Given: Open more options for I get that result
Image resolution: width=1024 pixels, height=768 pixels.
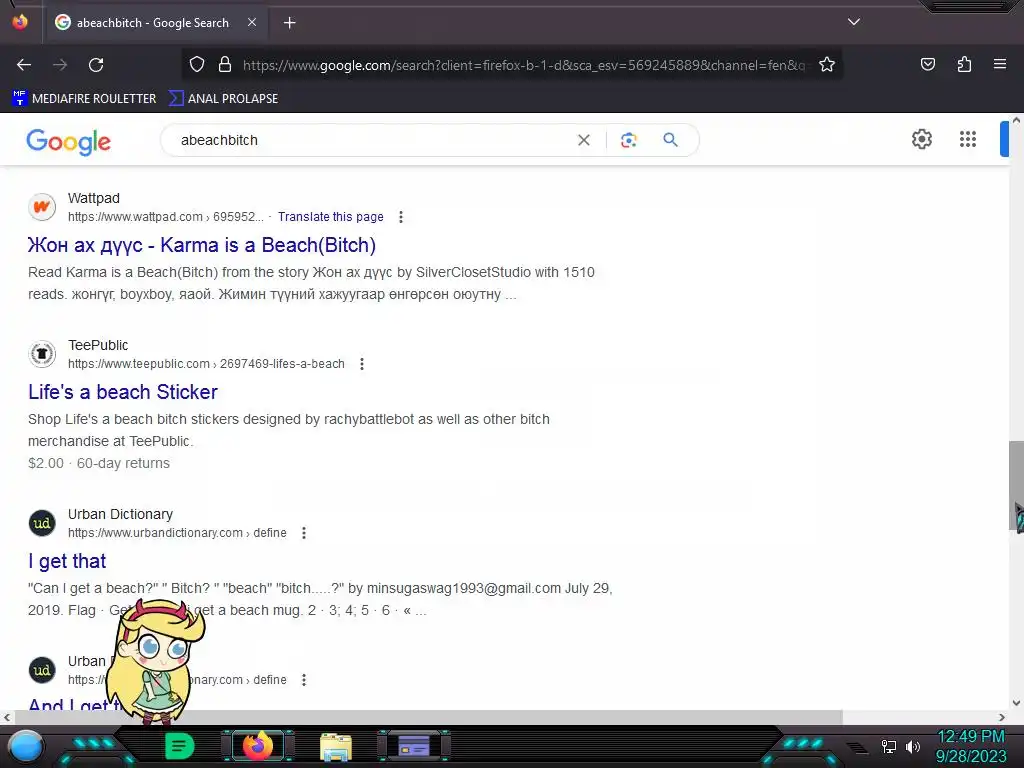Looking at the screenshot, I should [x=304, y=533].
